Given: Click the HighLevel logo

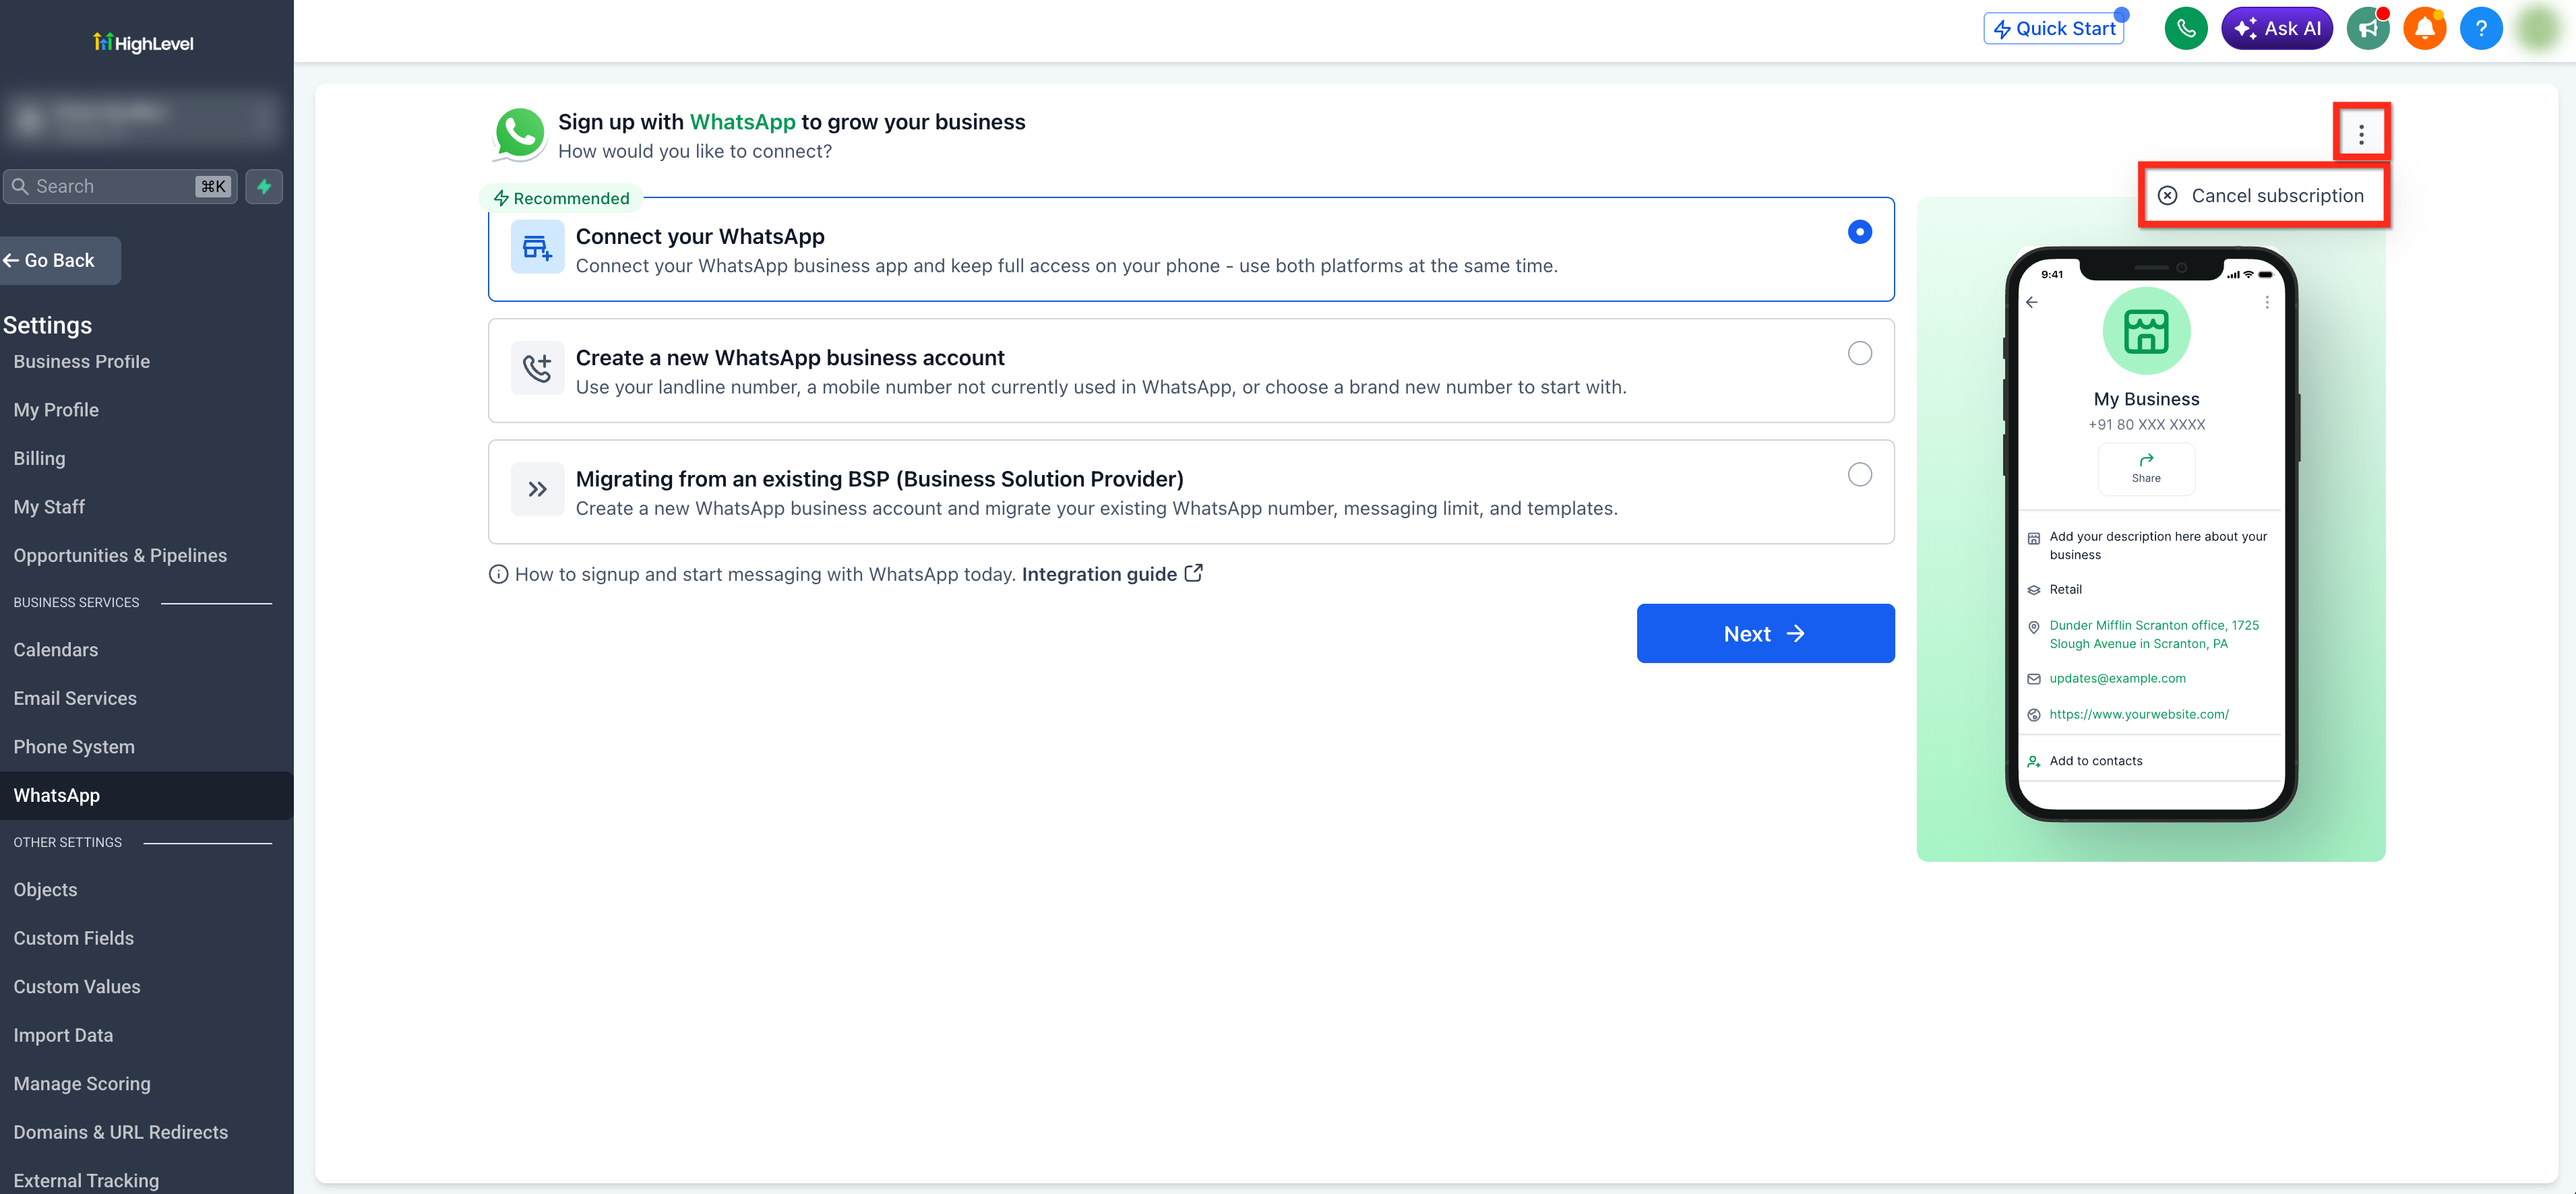Looking at the screenshot, I should click(x=143, y=43).
